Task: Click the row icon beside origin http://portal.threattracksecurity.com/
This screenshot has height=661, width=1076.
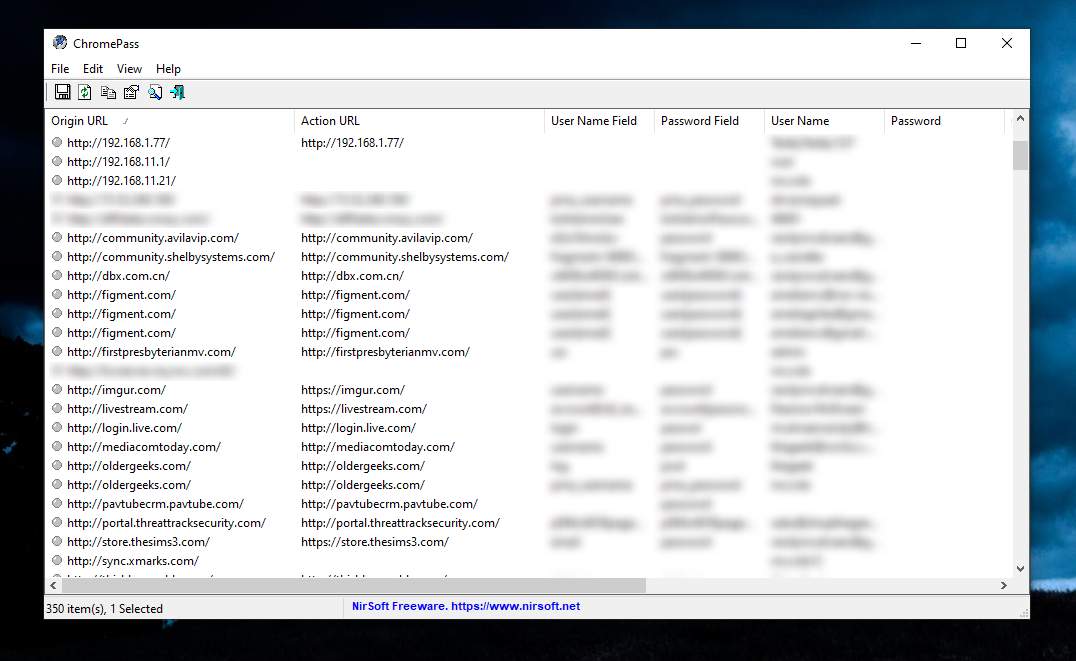Action: [57, 522]
